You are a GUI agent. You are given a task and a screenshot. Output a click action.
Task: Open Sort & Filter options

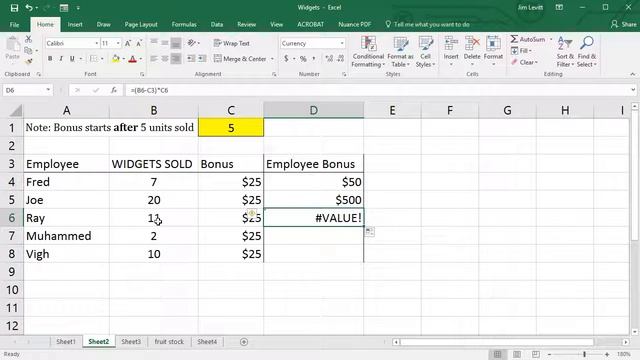coord(565,52)
